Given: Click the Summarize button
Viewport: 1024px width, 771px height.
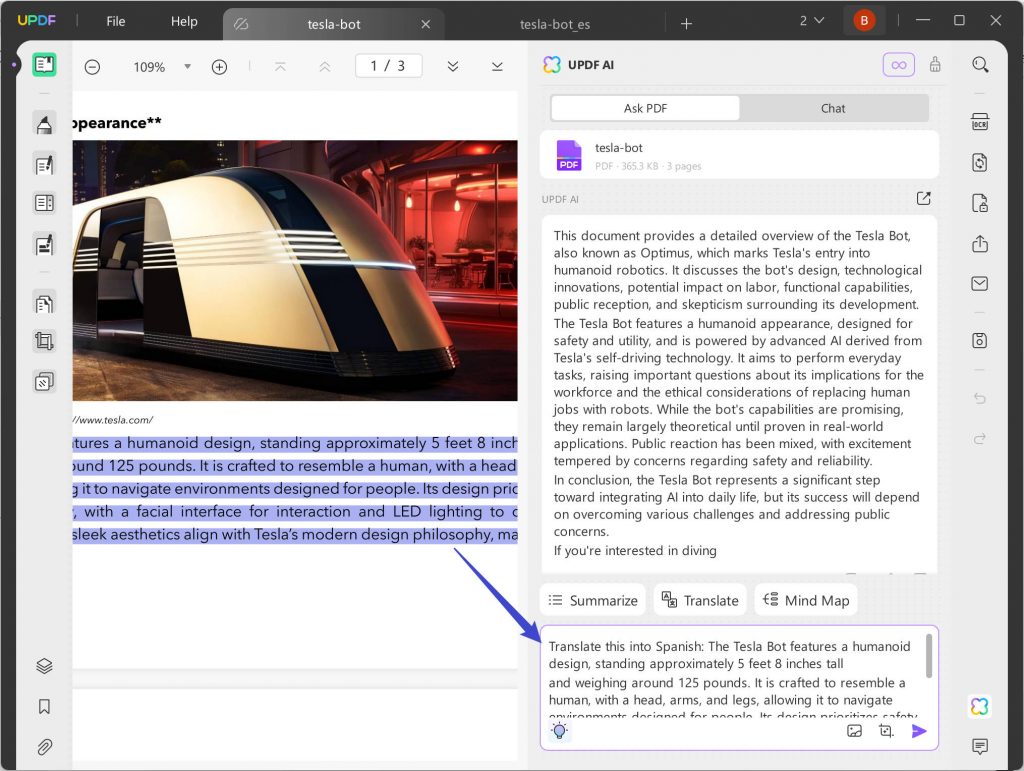Looking at the screenshot, I should tap(592, 599).
